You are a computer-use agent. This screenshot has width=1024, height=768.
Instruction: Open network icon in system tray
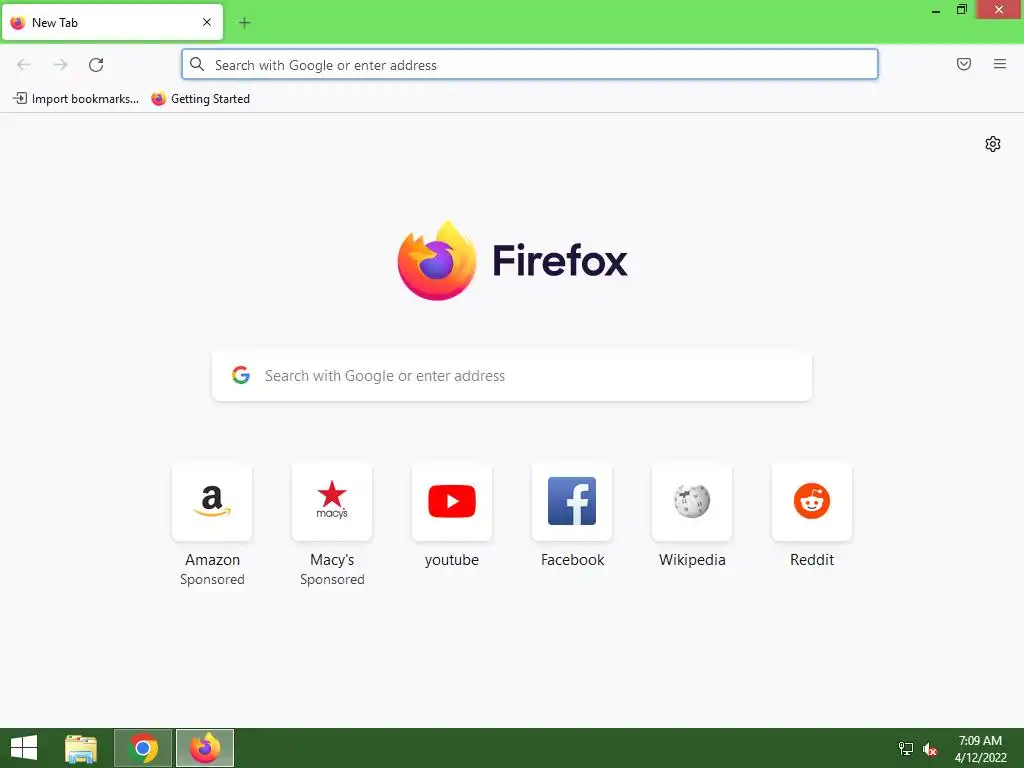(906, 748)
